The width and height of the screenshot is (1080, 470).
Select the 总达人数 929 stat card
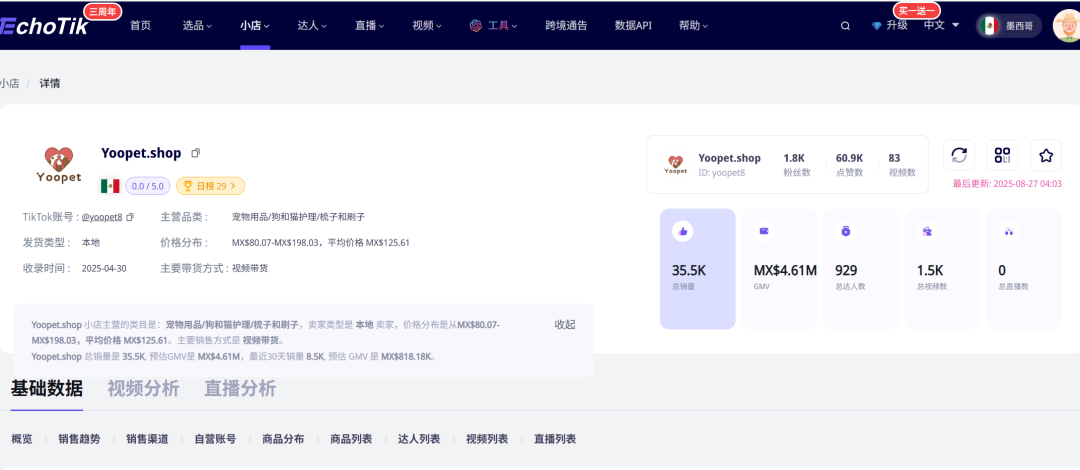860,268
